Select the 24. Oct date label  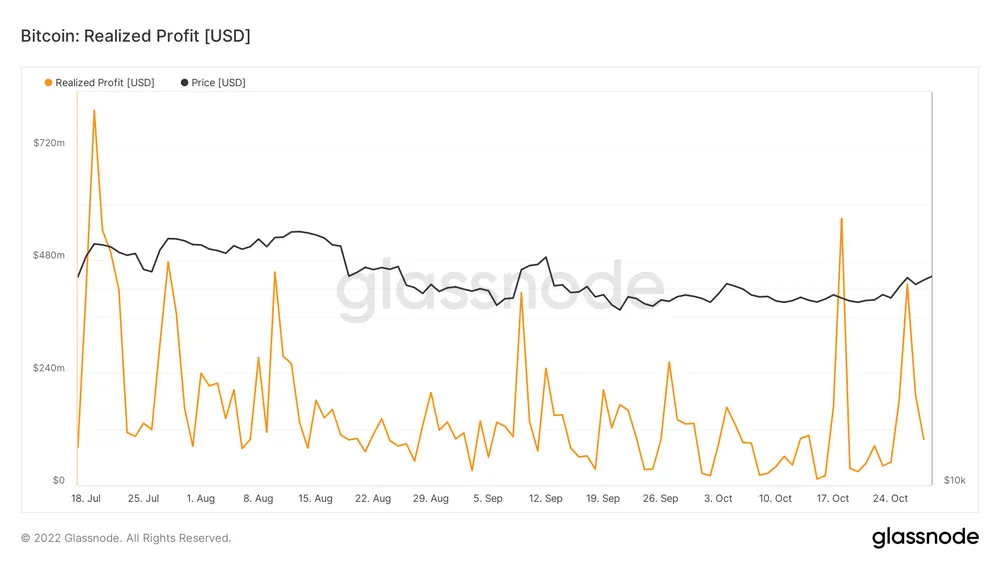891,498
